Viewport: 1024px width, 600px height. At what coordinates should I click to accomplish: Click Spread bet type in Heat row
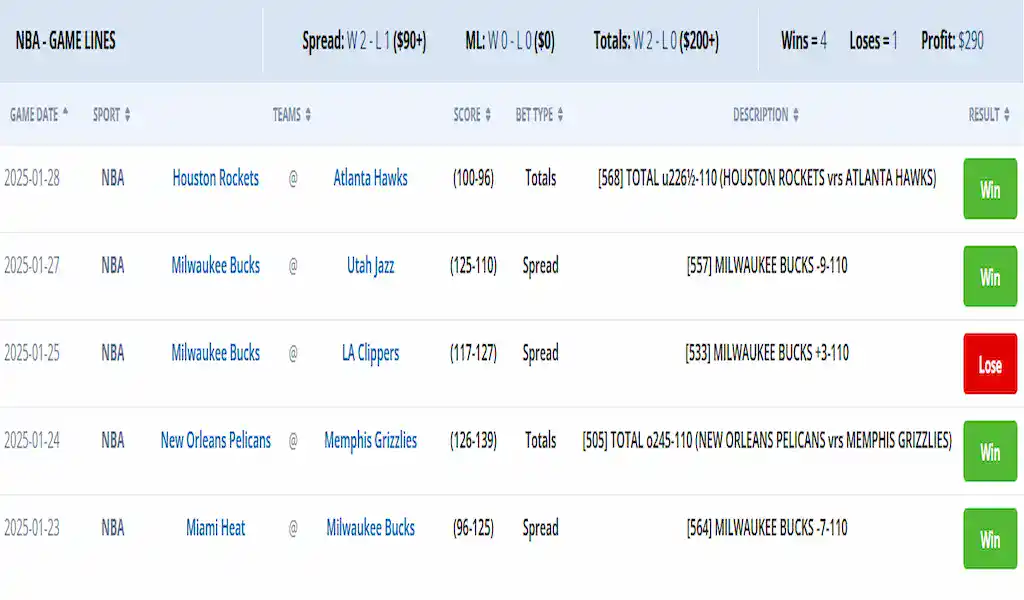pyautogui.click(x=540, y=528)
